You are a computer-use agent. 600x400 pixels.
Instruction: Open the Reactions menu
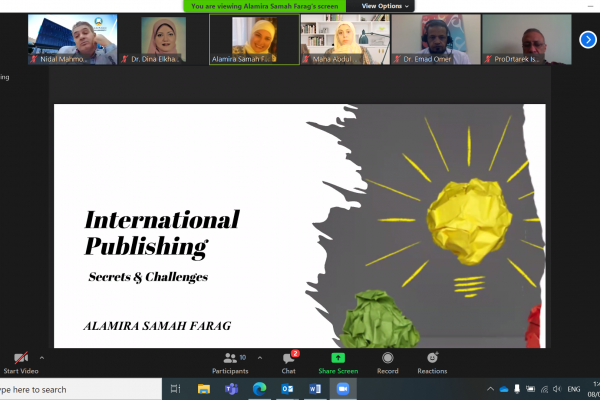click(x=432, y=362)
